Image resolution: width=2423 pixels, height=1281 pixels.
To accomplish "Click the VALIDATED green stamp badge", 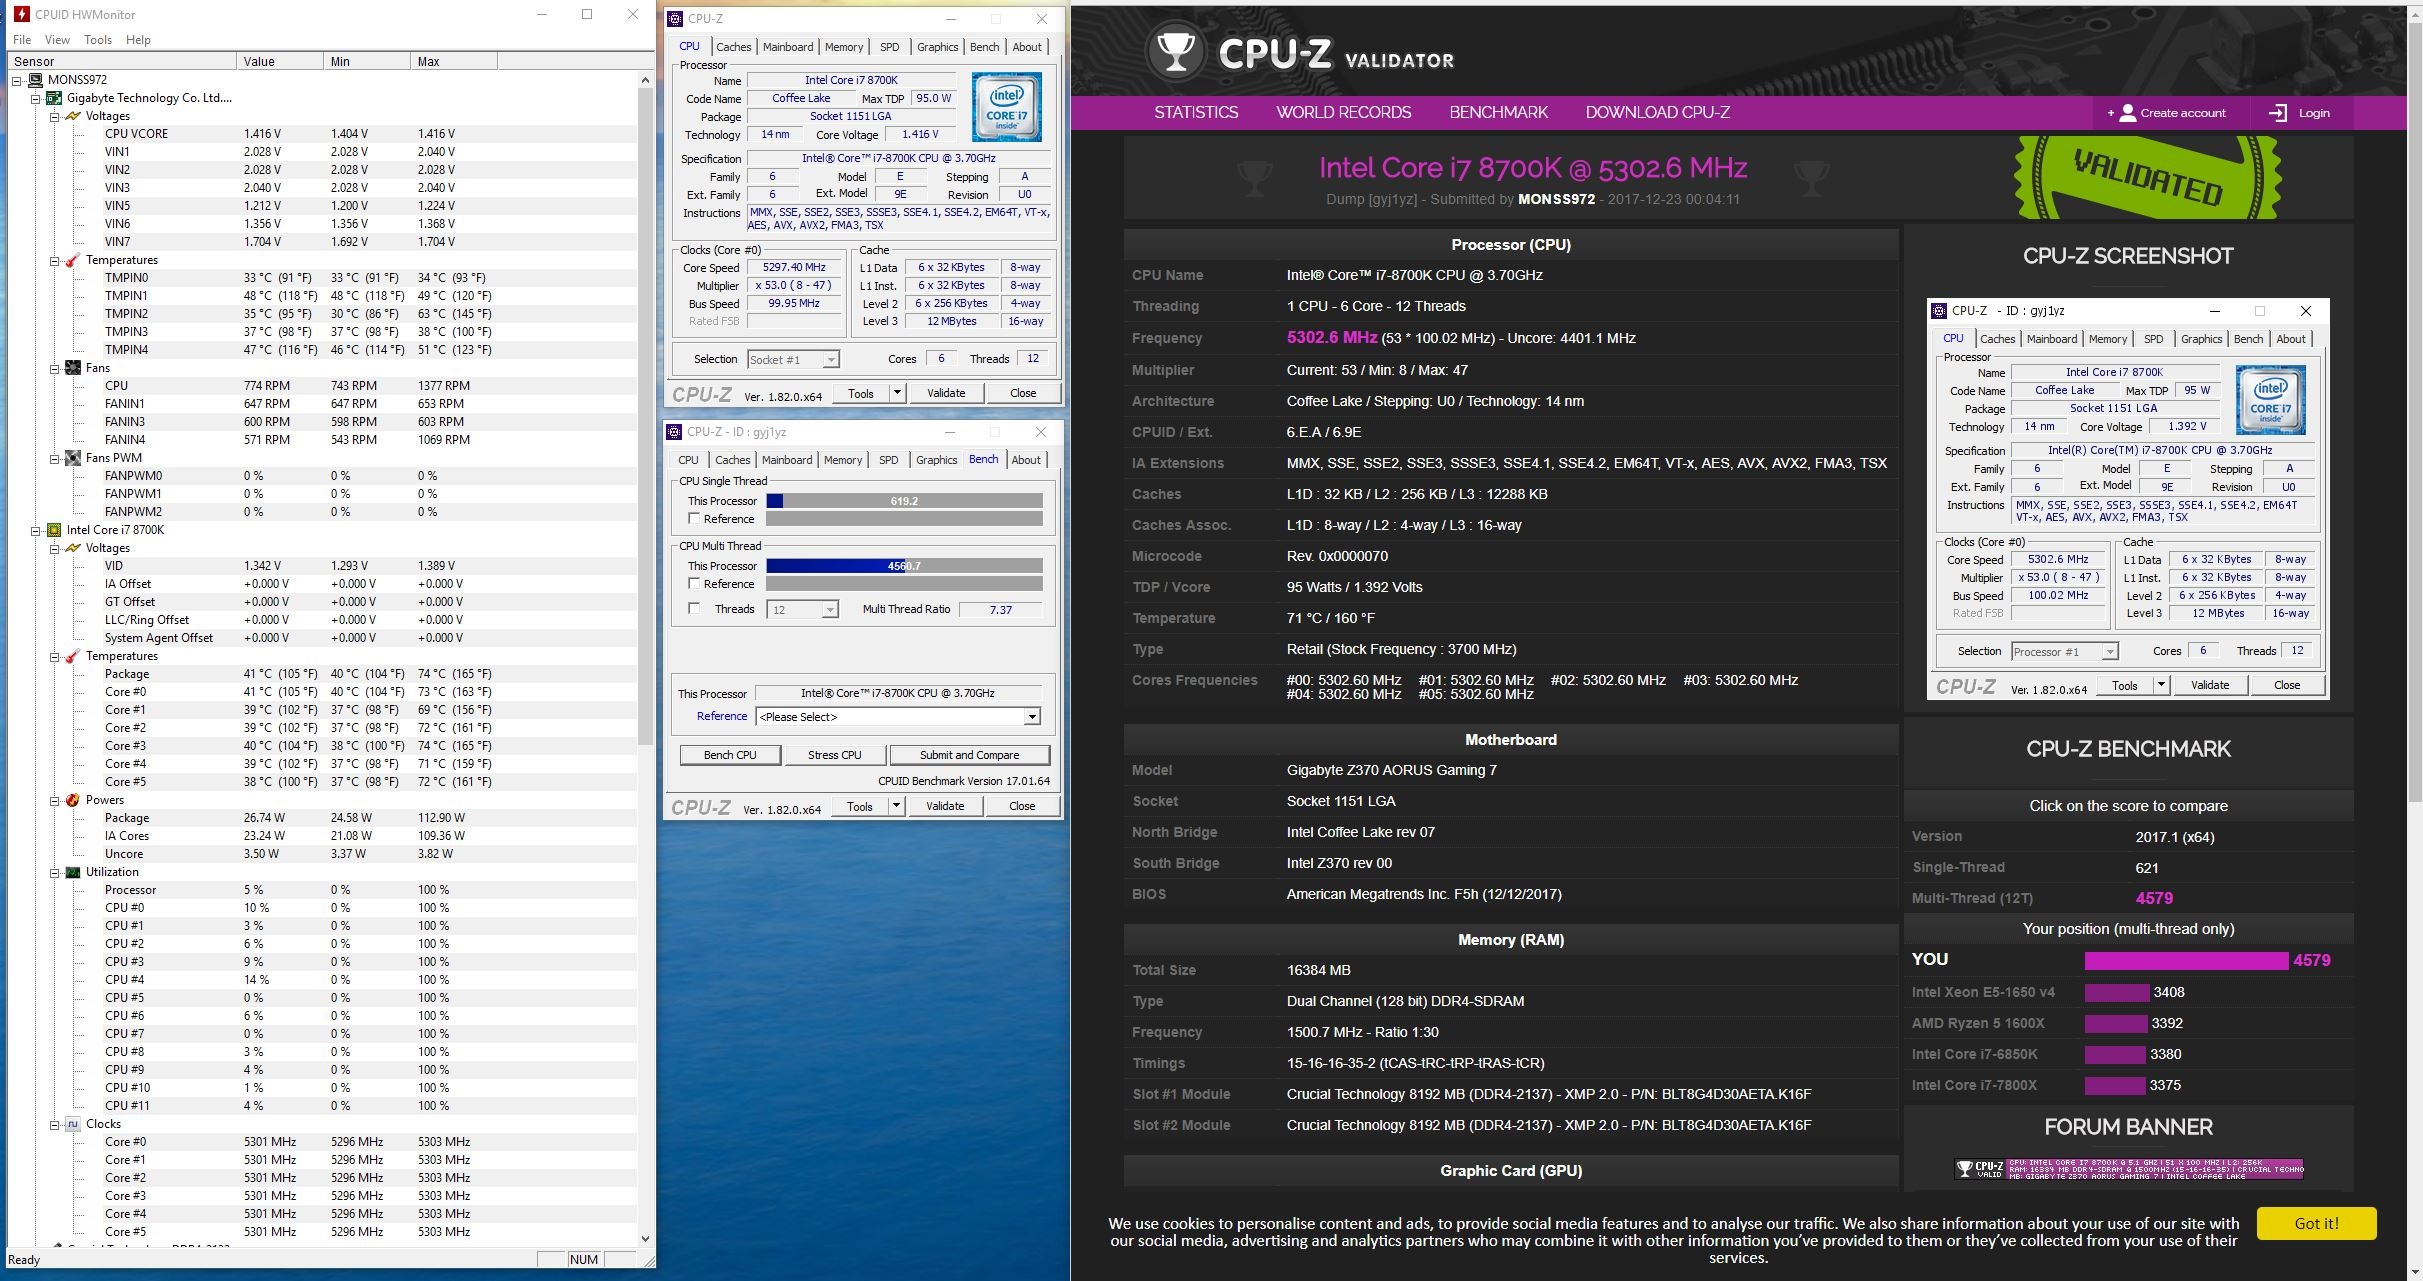I will point(2148,176).
